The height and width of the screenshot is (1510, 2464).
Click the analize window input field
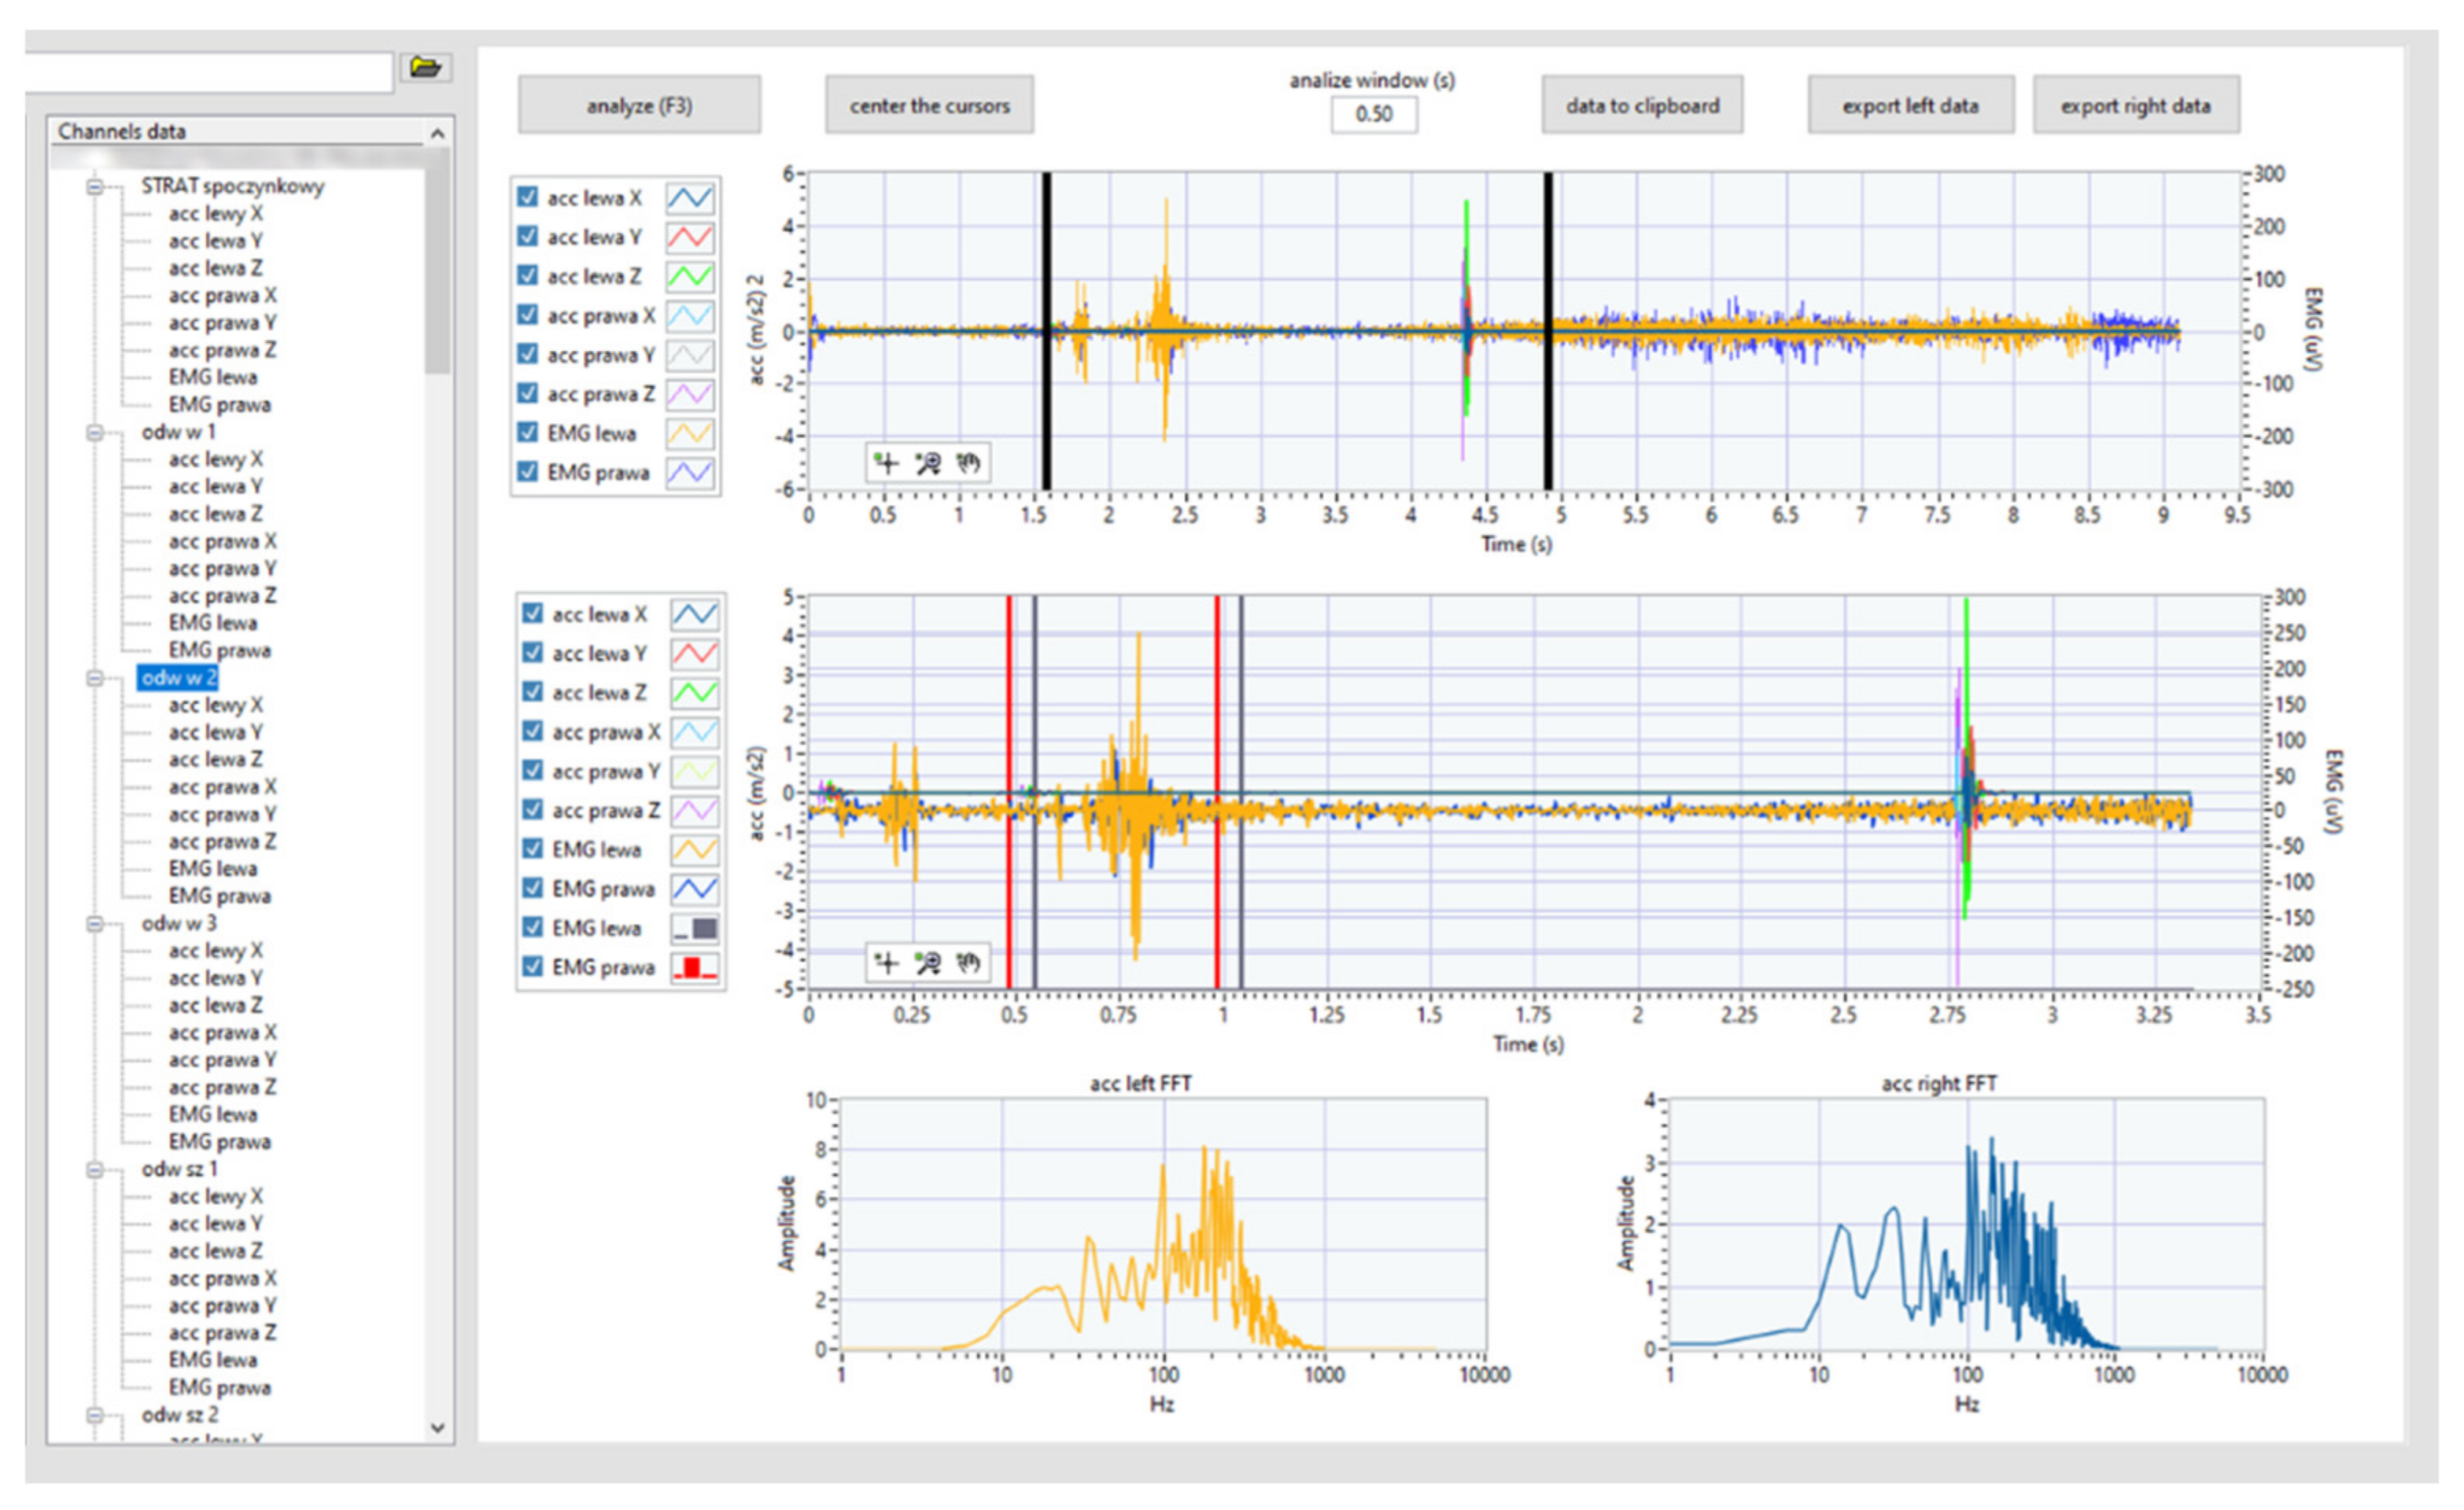pyautogui.click(x=1373, y=114)
